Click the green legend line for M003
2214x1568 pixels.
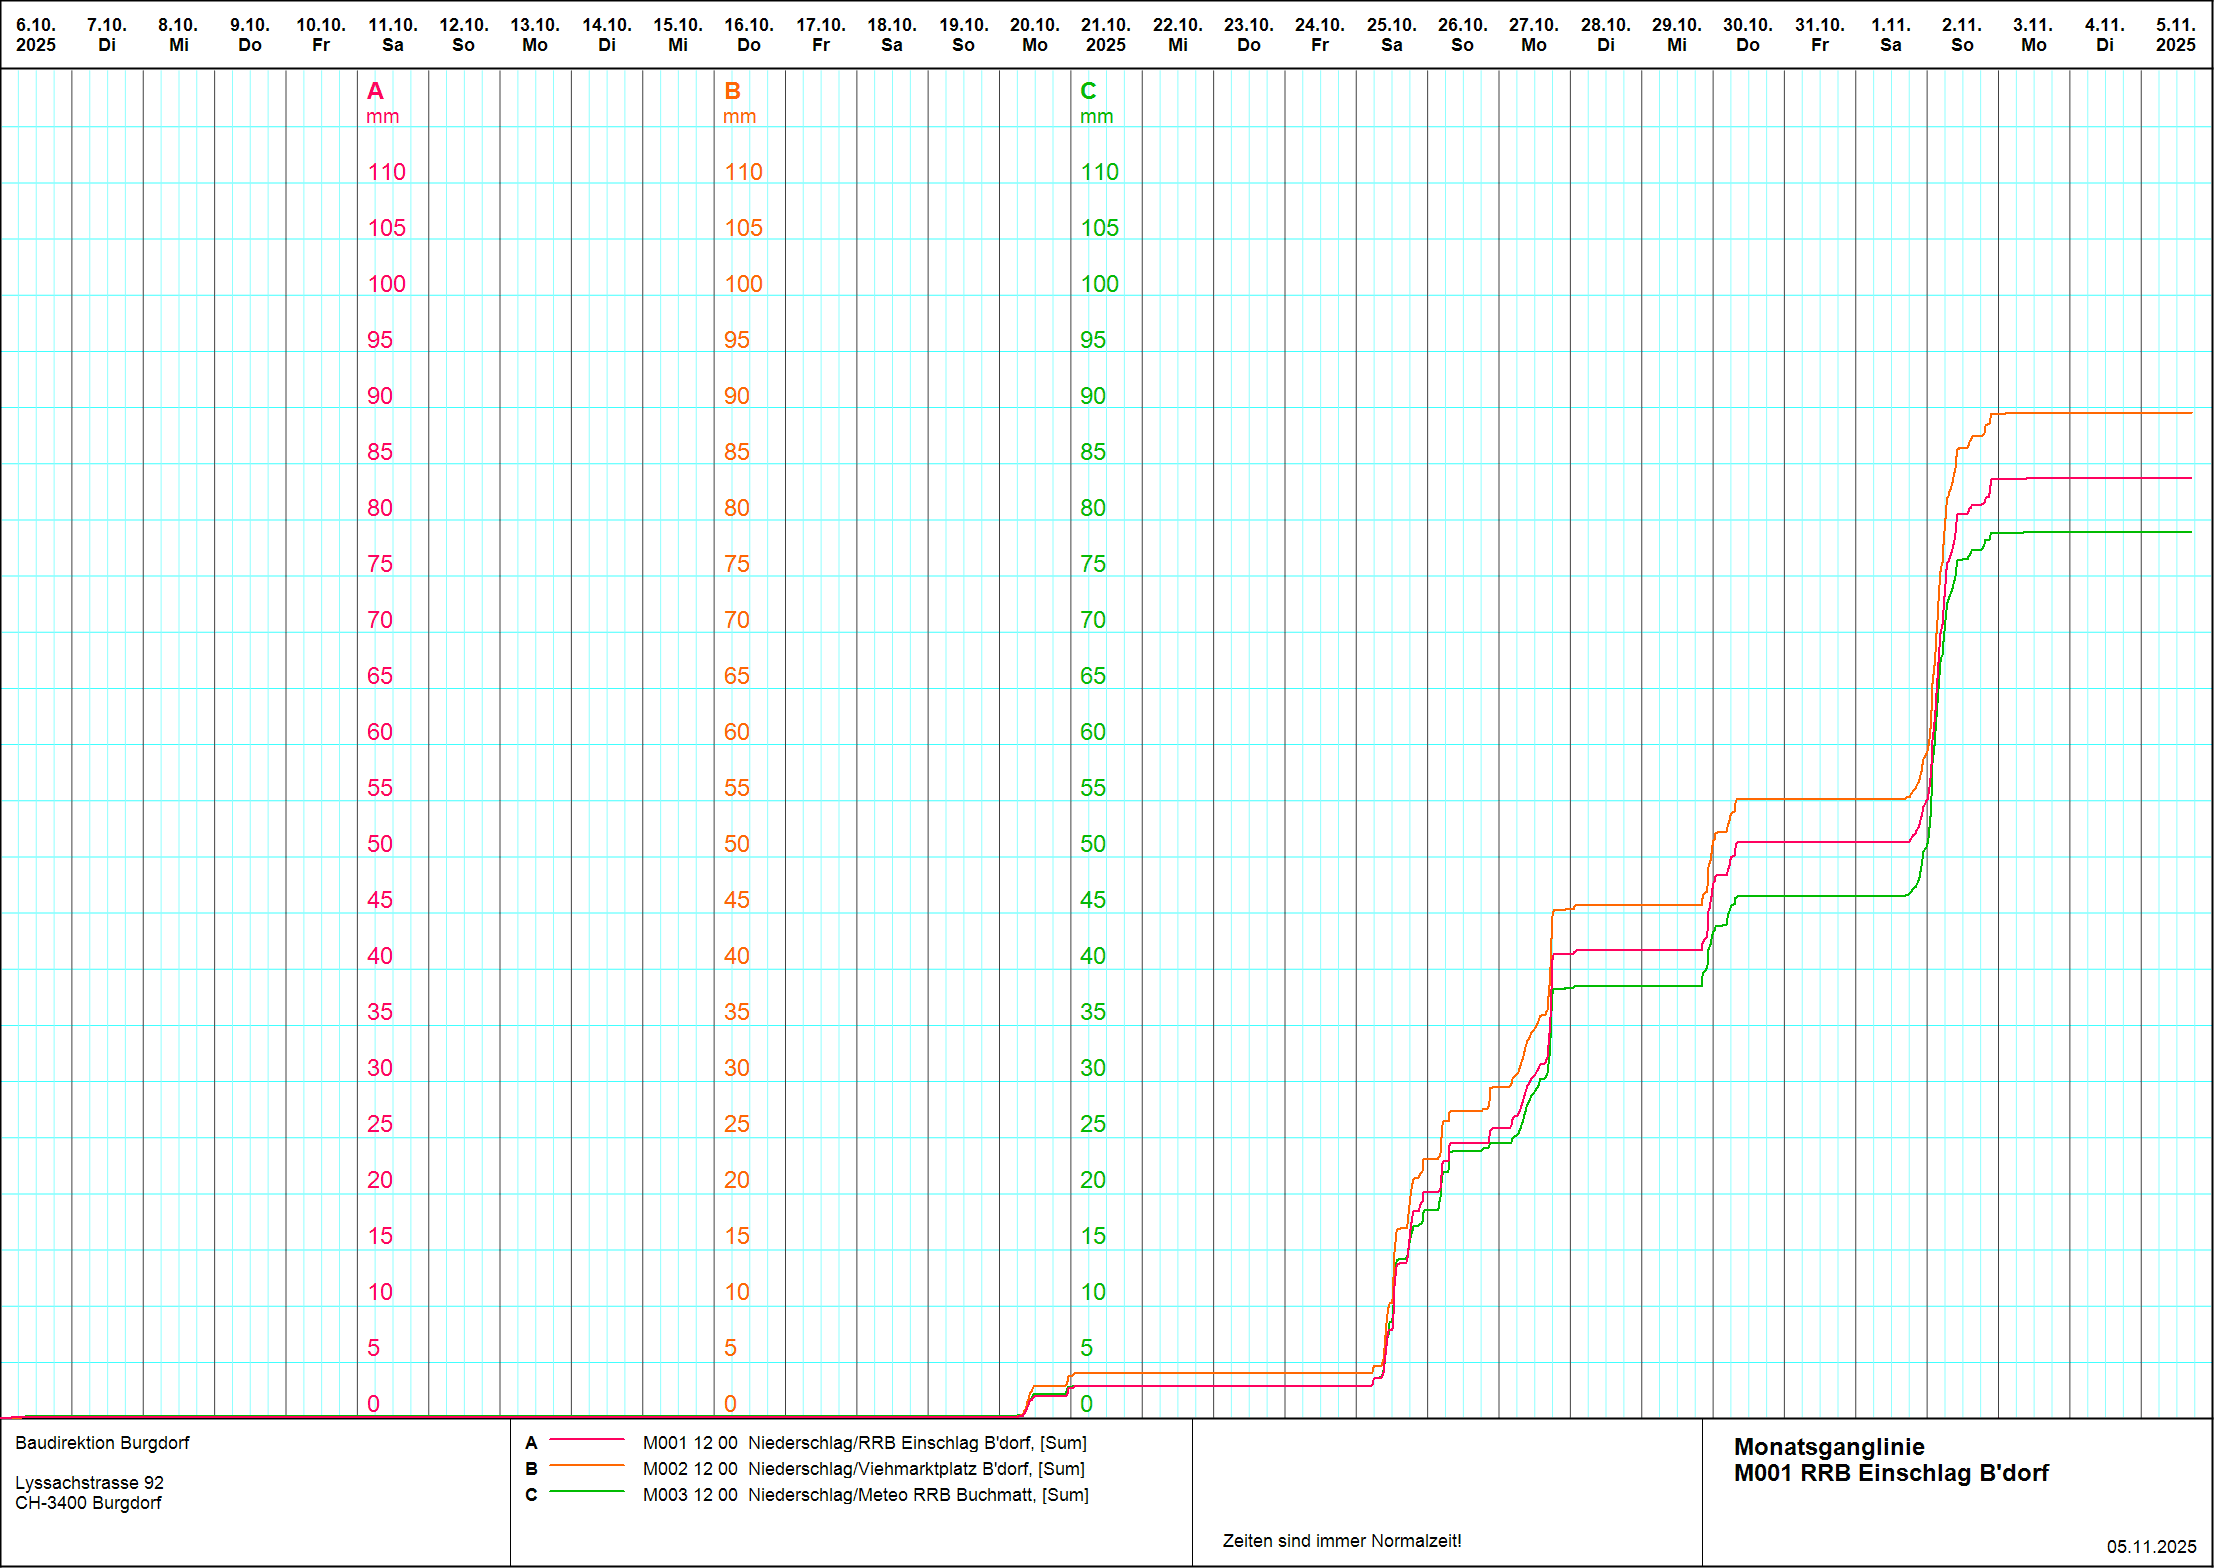[587, 1492]
